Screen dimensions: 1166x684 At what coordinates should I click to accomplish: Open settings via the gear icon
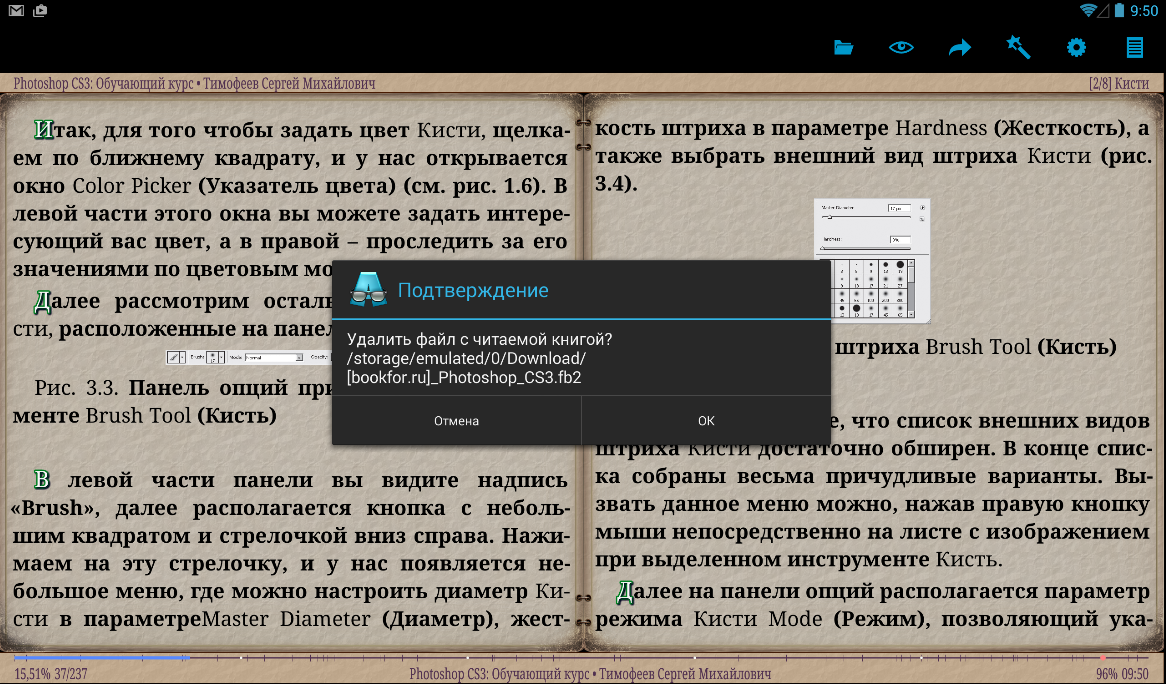click(x=1076, y=47)
